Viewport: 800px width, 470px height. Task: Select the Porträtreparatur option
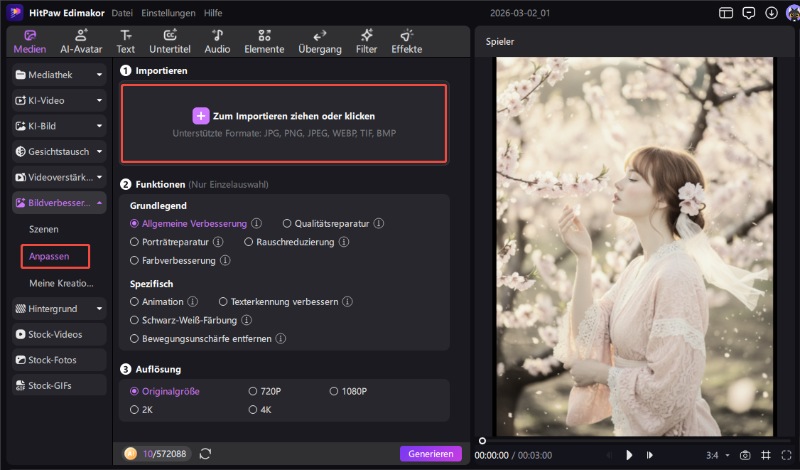point(135,242)
